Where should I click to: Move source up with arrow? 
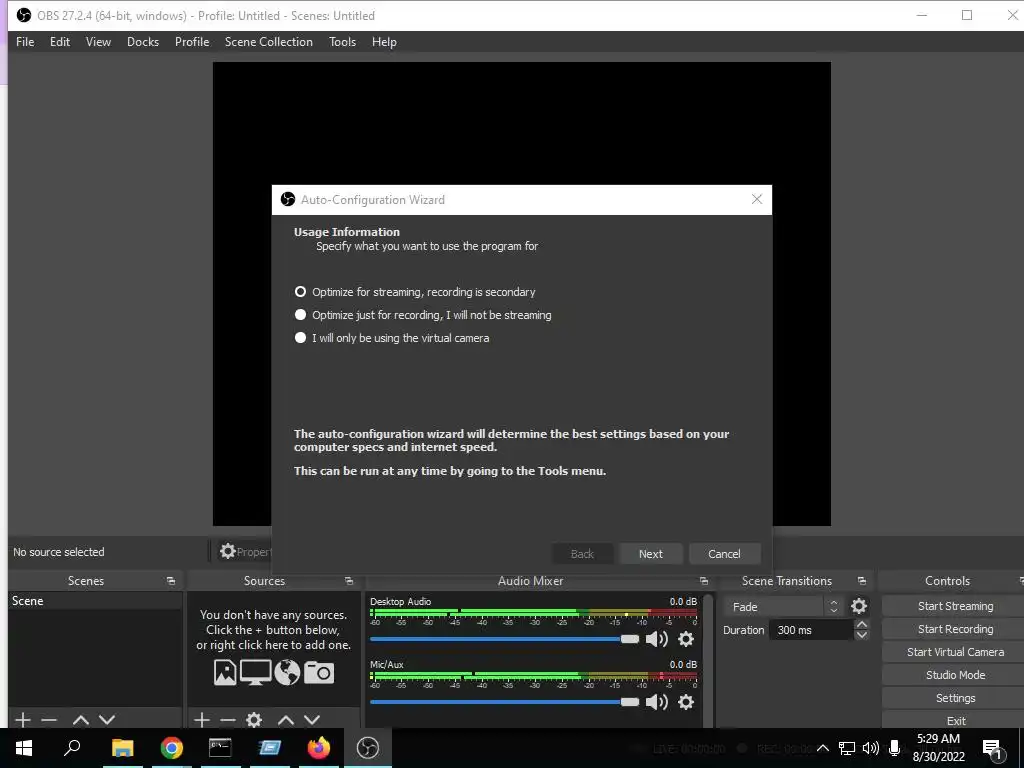pyautogui.click(x=285, y=720)
